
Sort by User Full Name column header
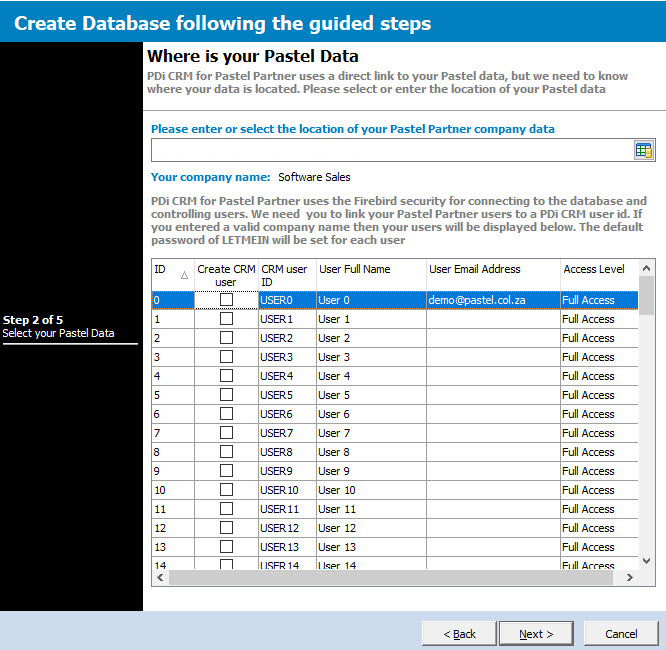371,275
